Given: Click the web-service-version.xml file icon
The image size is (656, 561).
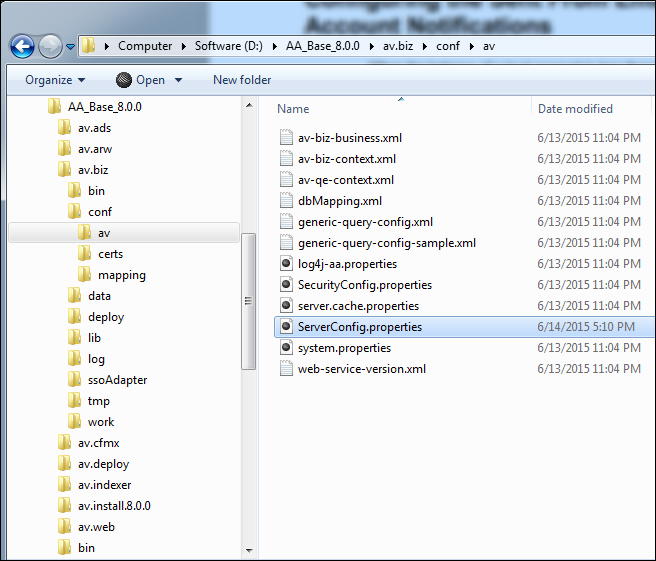Looking at the screenshot, I should pos(286,369).
